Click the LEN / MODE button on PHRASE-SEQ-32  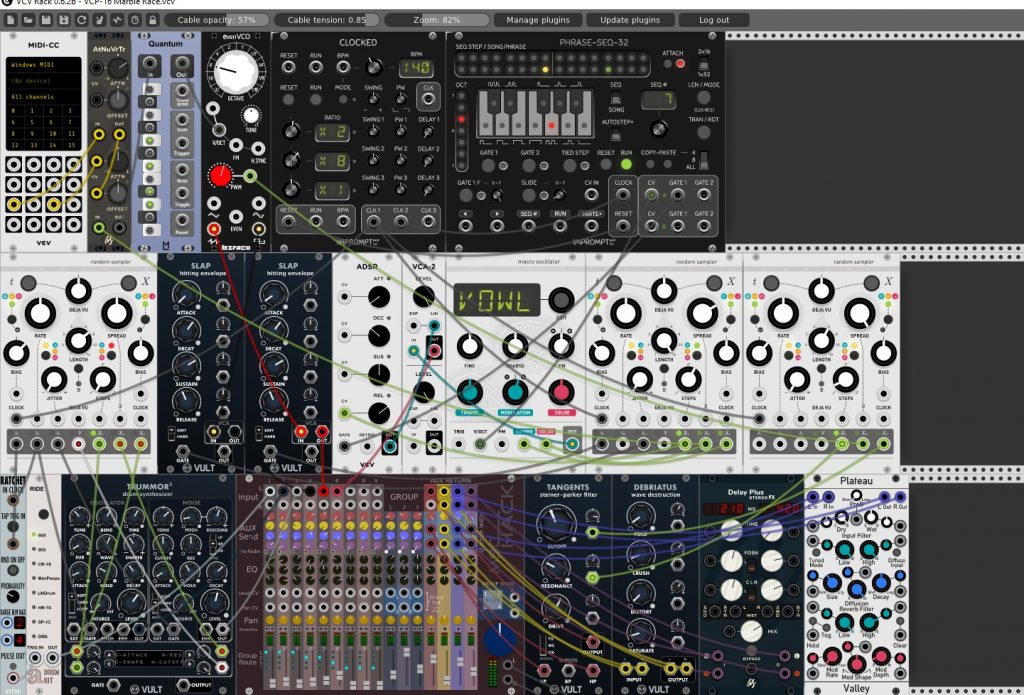pos(703,99)
